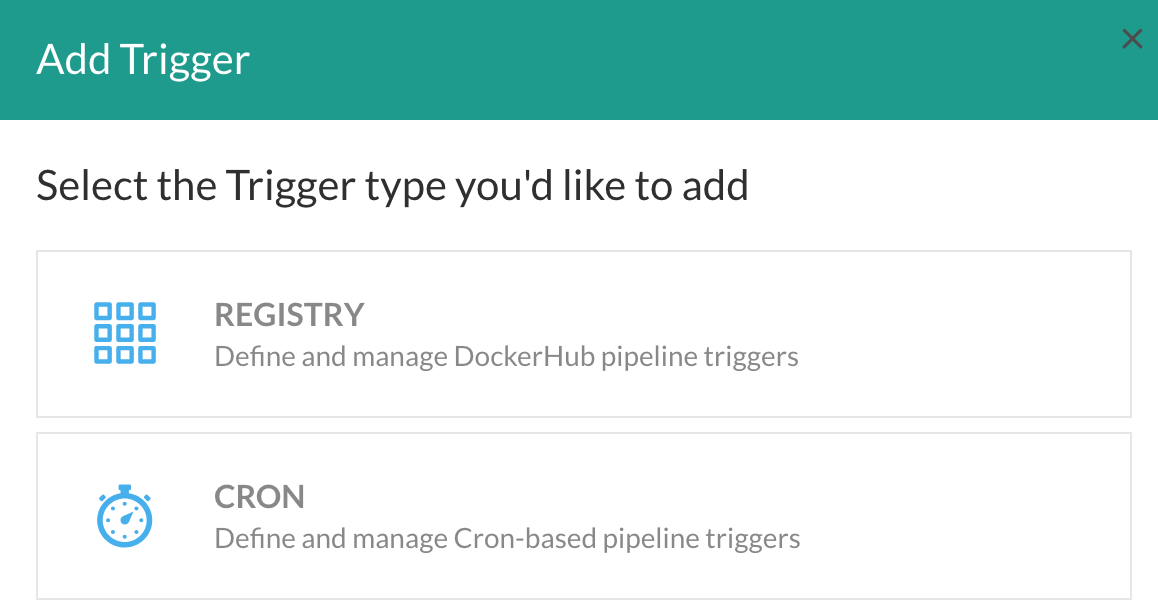This screenshot has width=1158, height=608.
Task: Choose the Cron trigger card
Action: pos(583,516)
